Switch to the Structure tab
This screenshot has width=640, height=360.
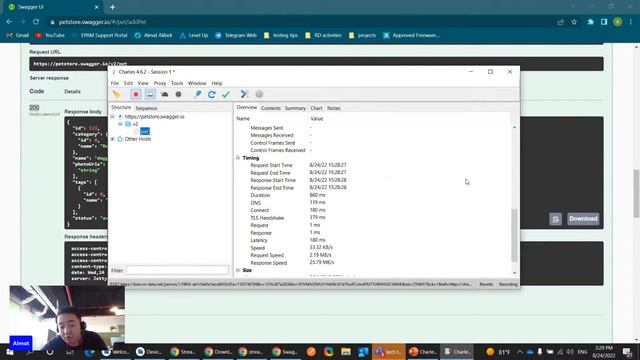pos(121,108)
